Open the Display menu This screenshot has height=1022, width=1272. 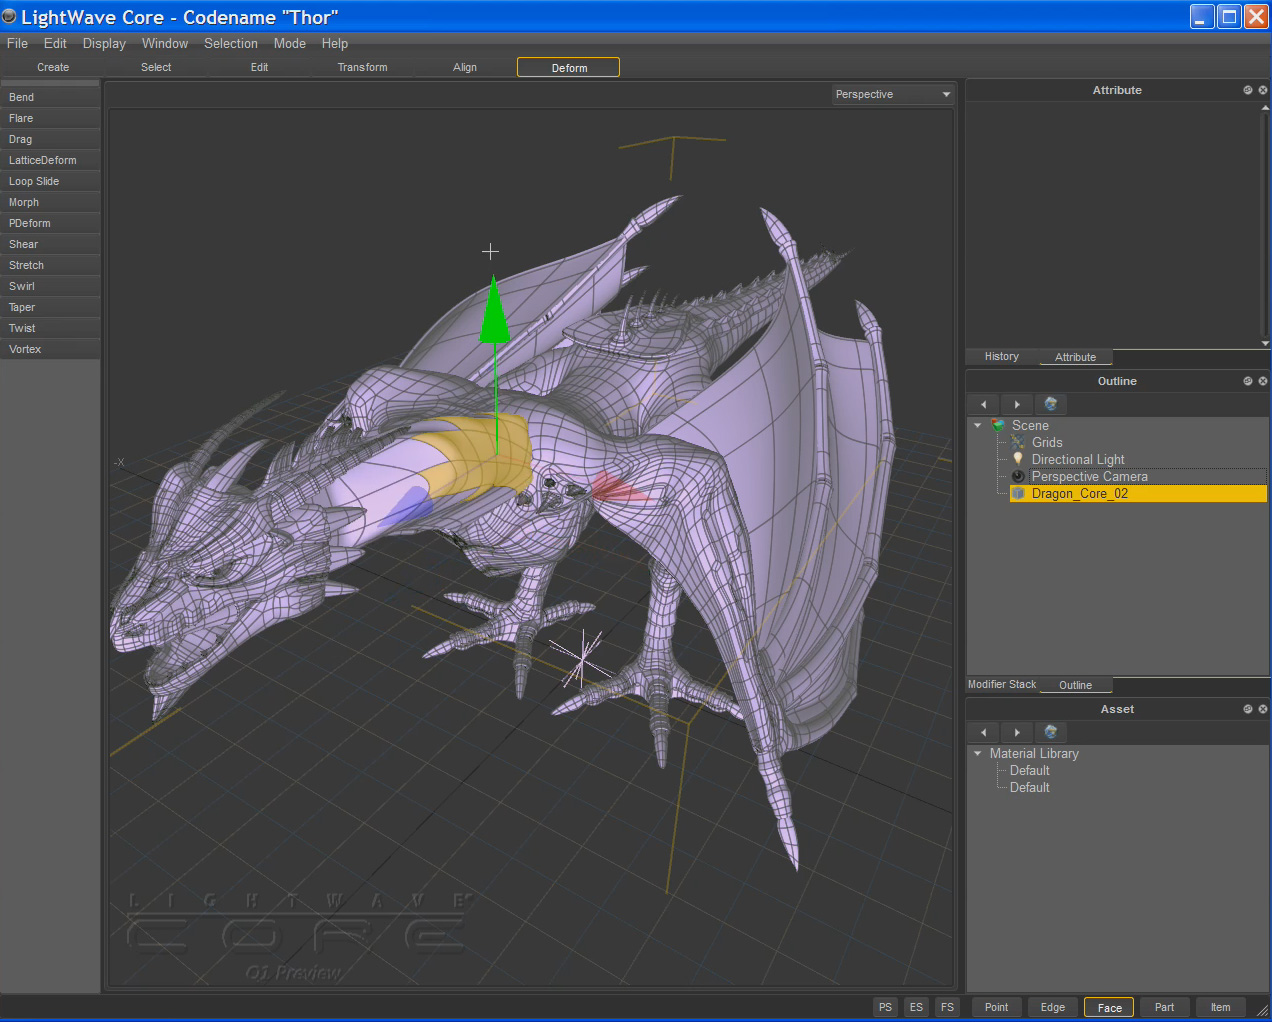(x=104, y=44)
